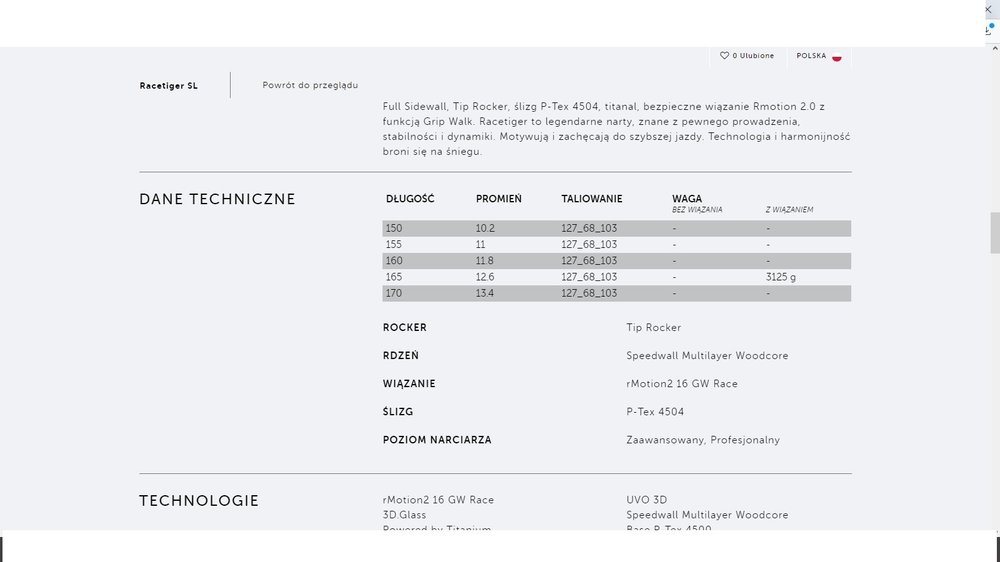The image size is (1000, 562).
Task: Go back via Powrót do przeglądu
Action: 310,85
